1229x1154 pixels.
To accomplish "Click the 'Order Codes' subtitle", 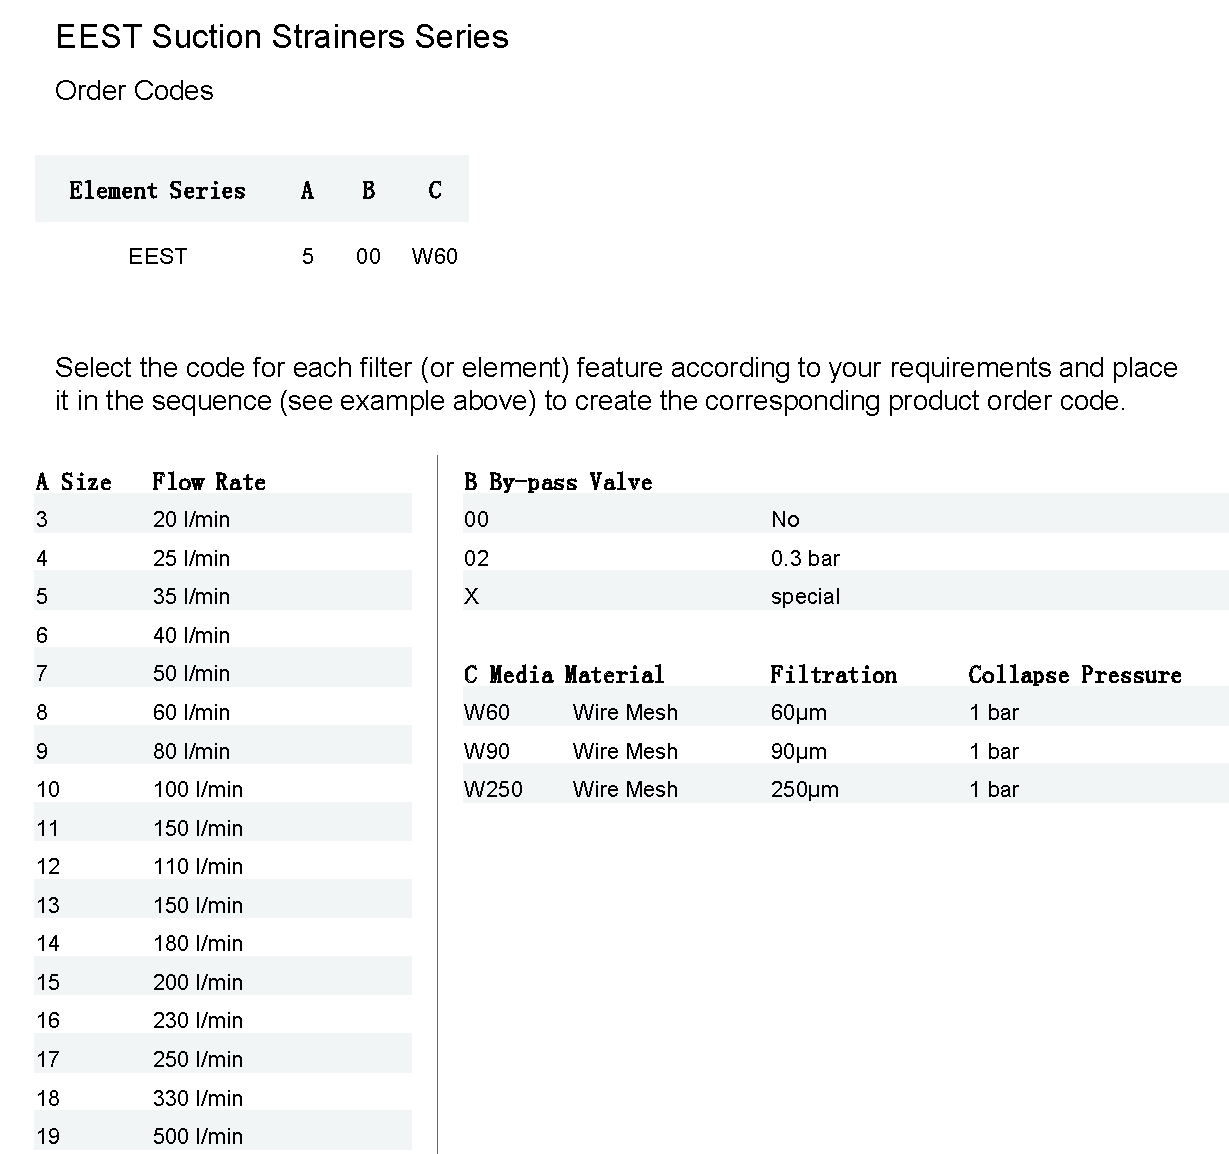I will (x=134, y=91).
